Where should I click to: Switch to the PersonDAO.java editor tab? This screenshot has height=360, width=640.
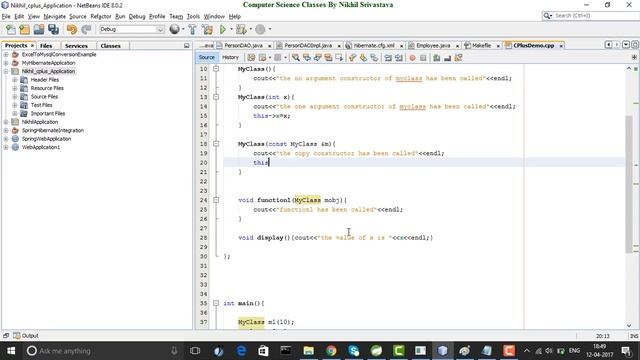[243, 46]
